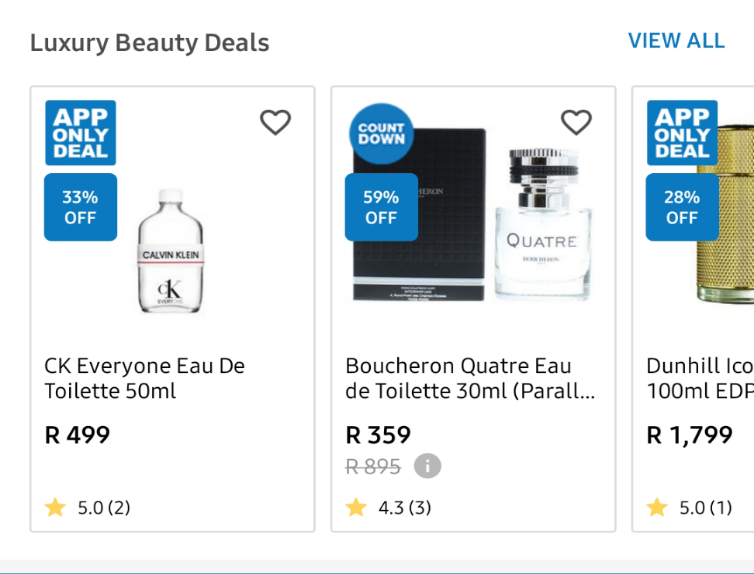
Task: Tap the App Only Deal badge on Dunhill card
Action: coord(682,133)
